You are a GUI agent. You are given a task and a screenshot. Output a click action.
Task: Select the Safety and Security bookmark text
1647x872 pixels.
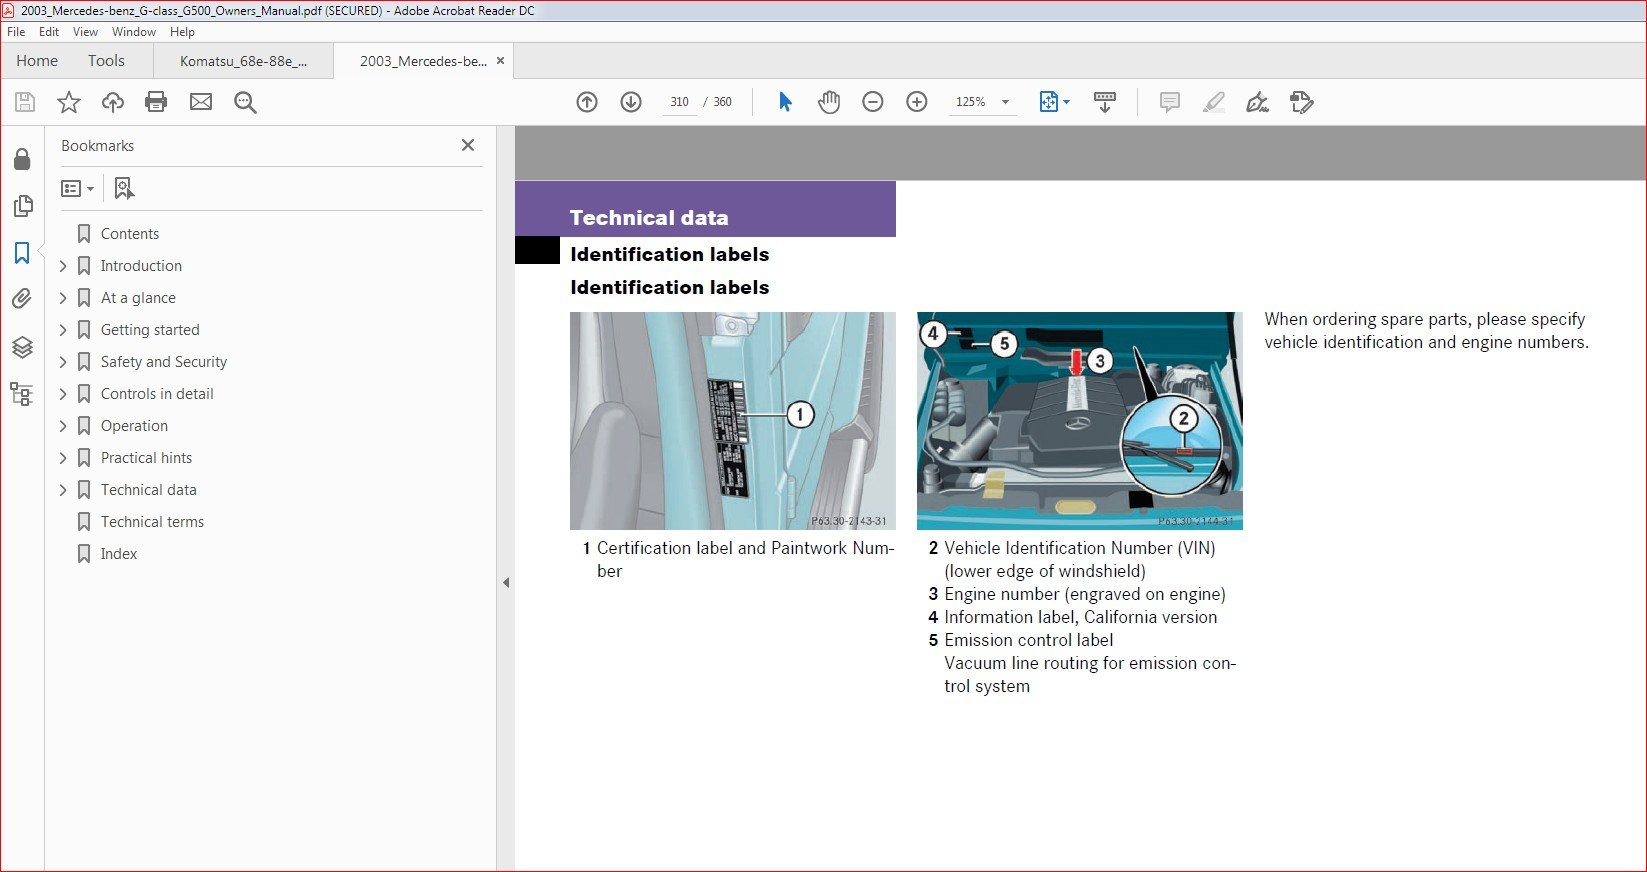(x=164, y=362)
